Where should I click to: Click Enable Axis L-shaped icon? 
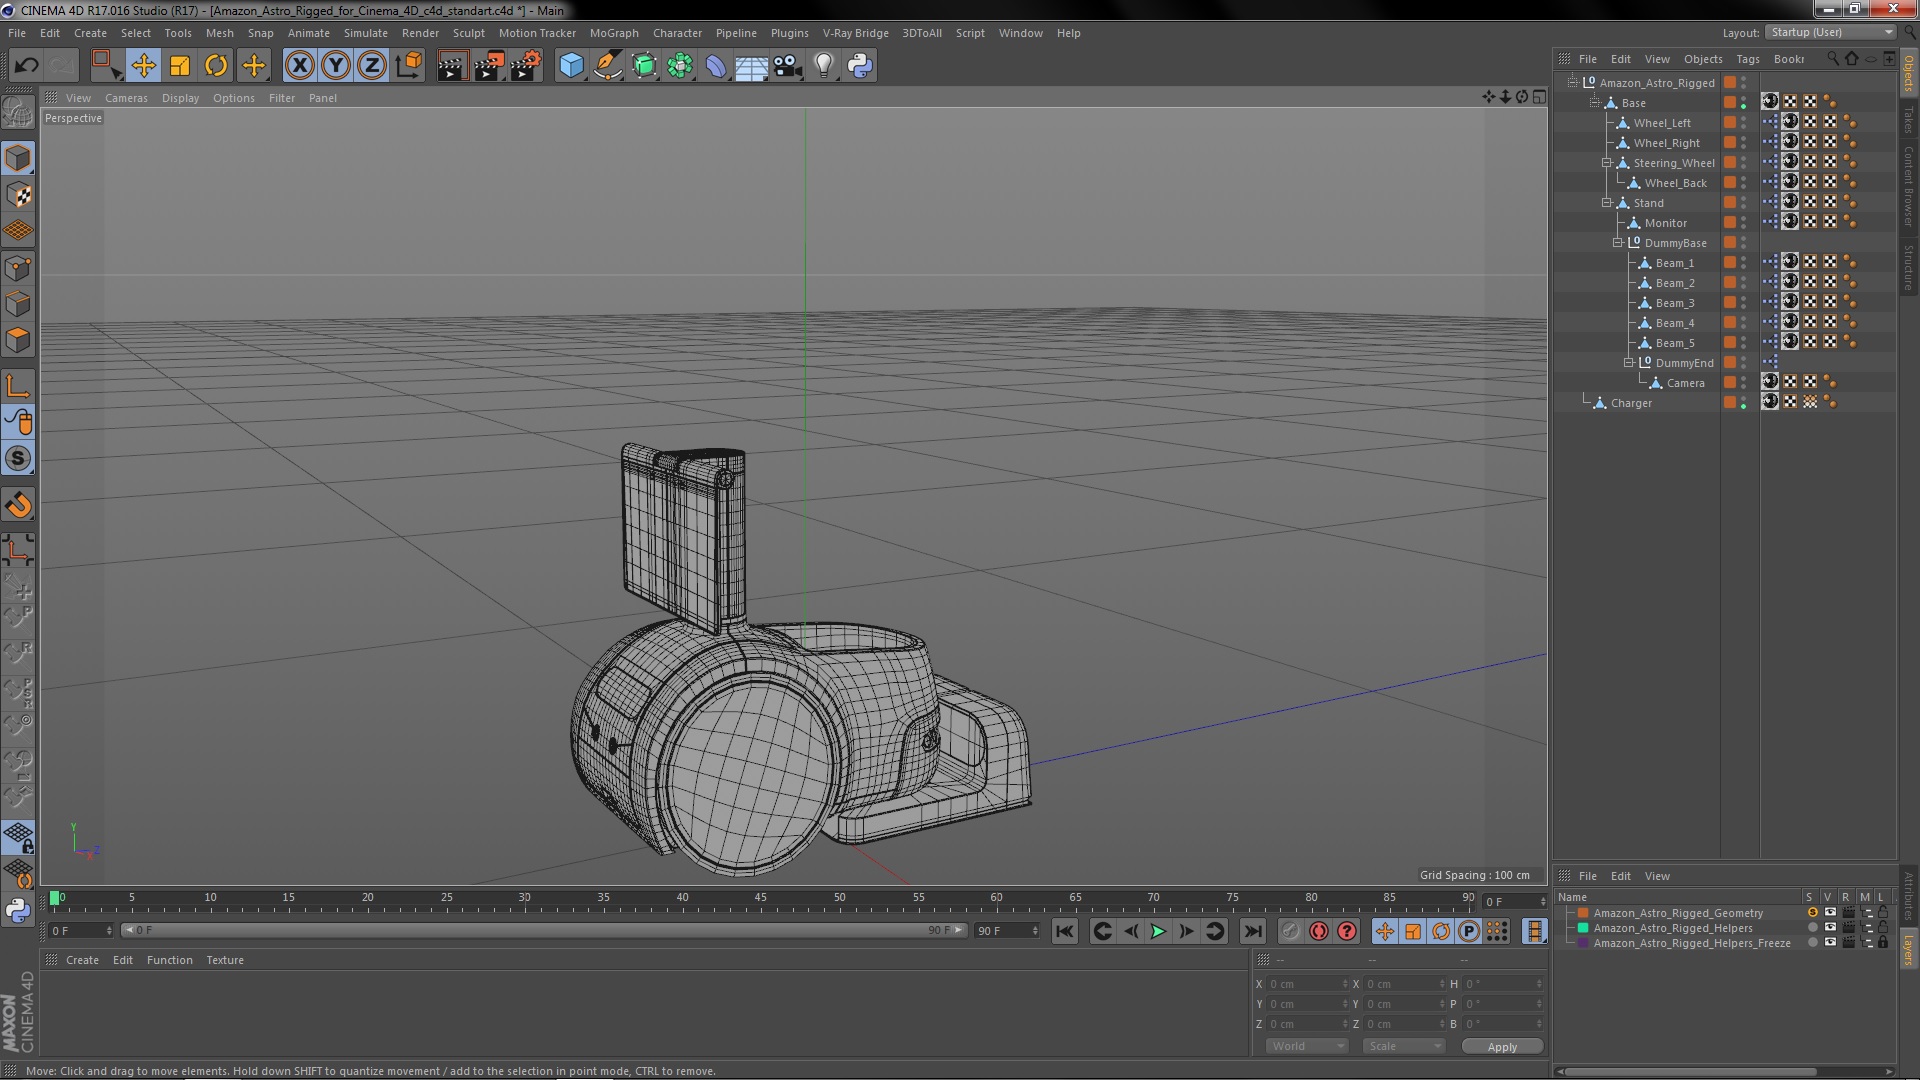18,386
